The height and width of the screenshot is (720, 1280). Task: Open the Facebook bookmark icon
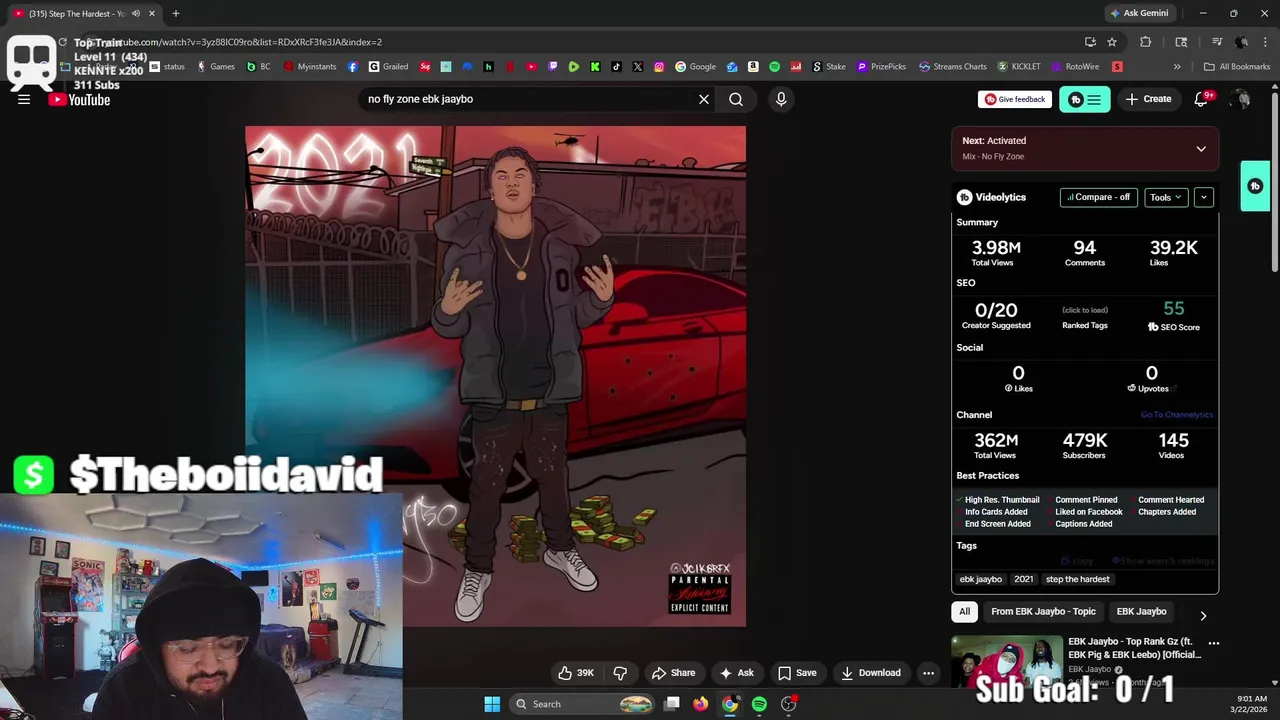tap(353, 67)
